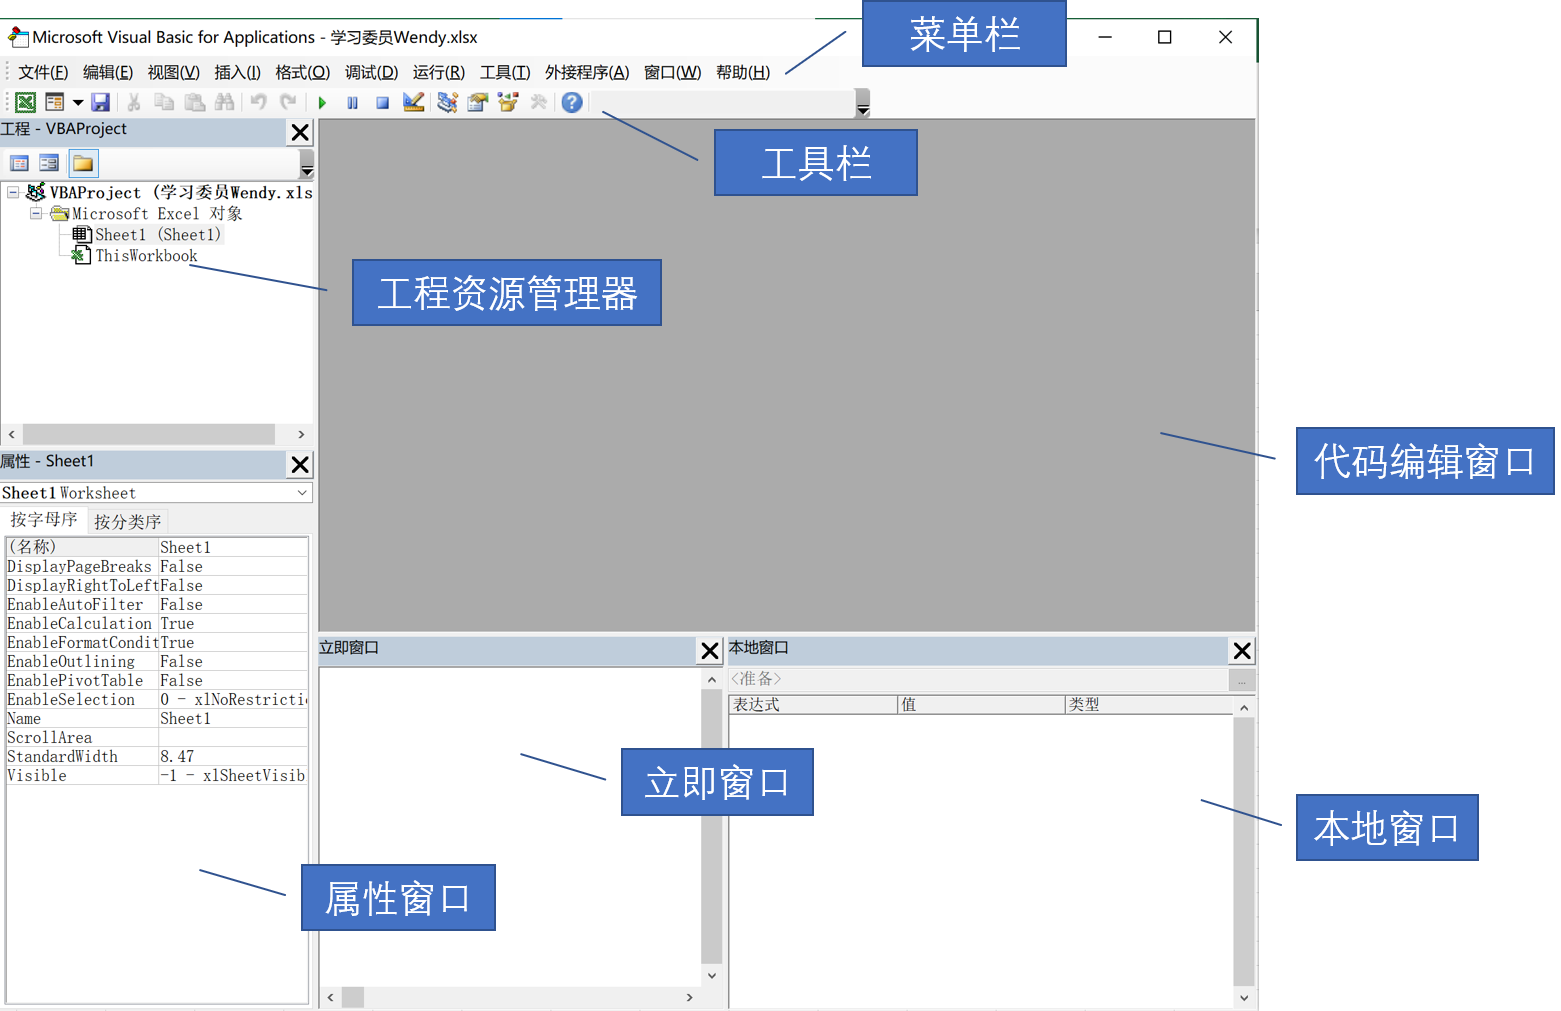Open the 帮助(H) menu
1561x1011 pixels.
pyautogui.click(x=743, y=72)
